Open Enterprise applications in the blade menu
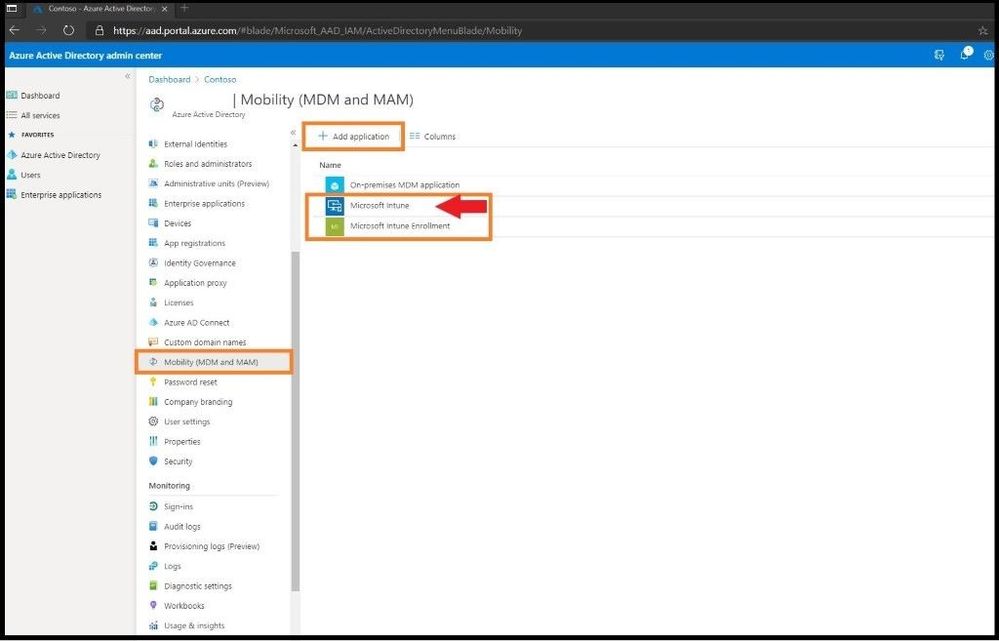This screenshot has width=999, height=641. (204, 203)
